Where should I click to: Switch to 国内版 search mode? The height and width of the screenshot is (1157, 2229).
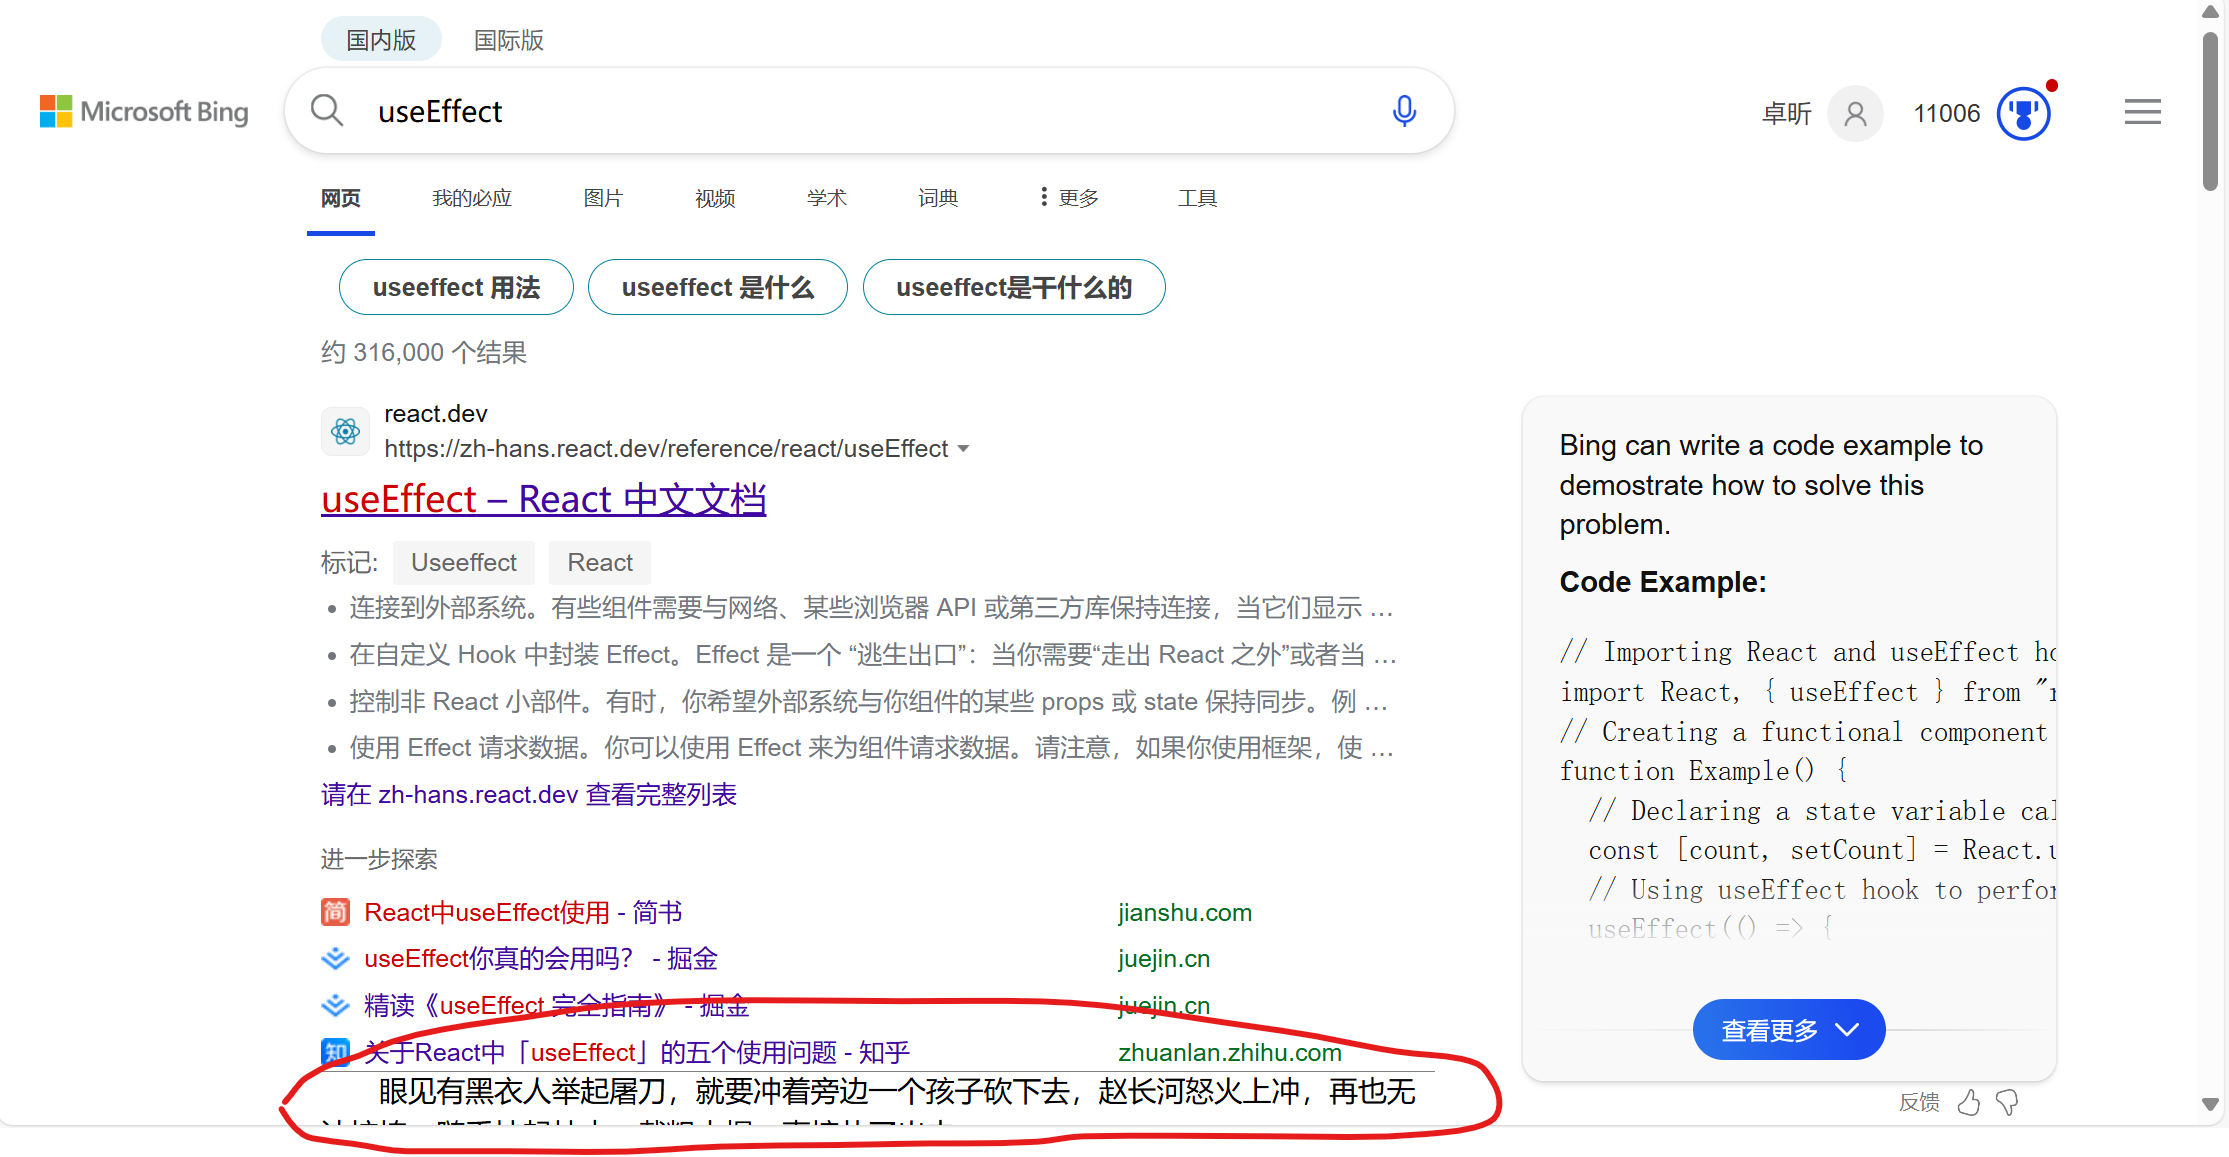381,40
